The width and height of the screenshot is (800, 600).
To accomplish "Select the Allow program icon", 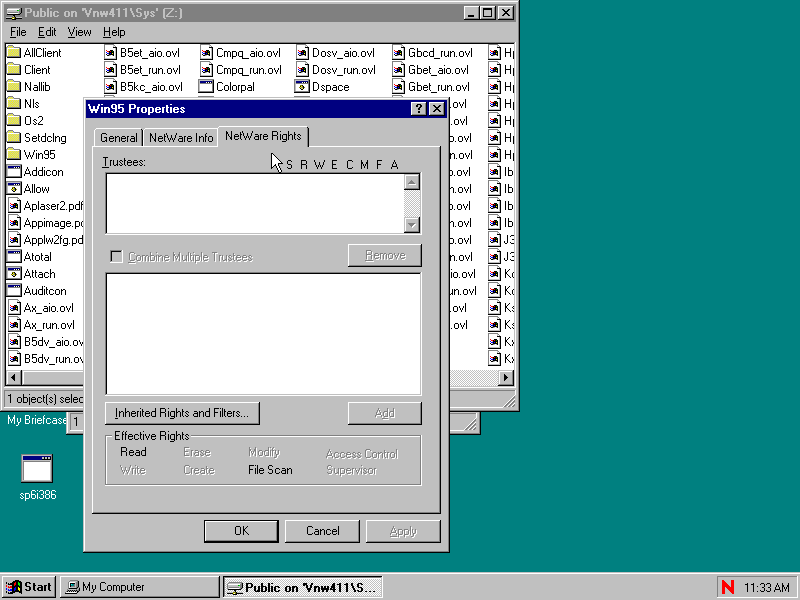I will click(x=14, y=189).
